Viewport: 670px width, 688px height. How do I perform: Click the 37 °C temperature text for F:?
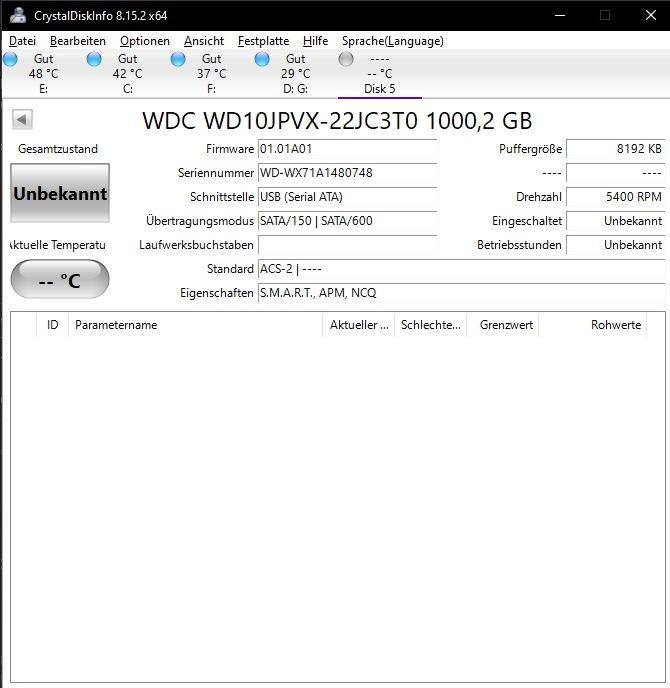pyautogui.click(x=211, y=74)
